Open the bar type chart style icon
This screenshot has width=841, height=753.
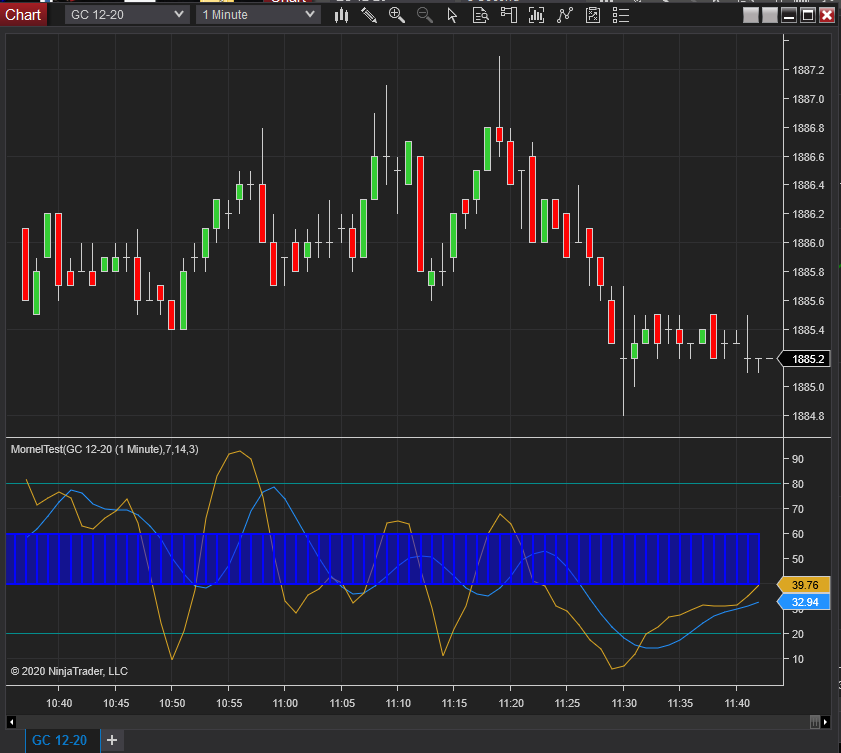341,15
